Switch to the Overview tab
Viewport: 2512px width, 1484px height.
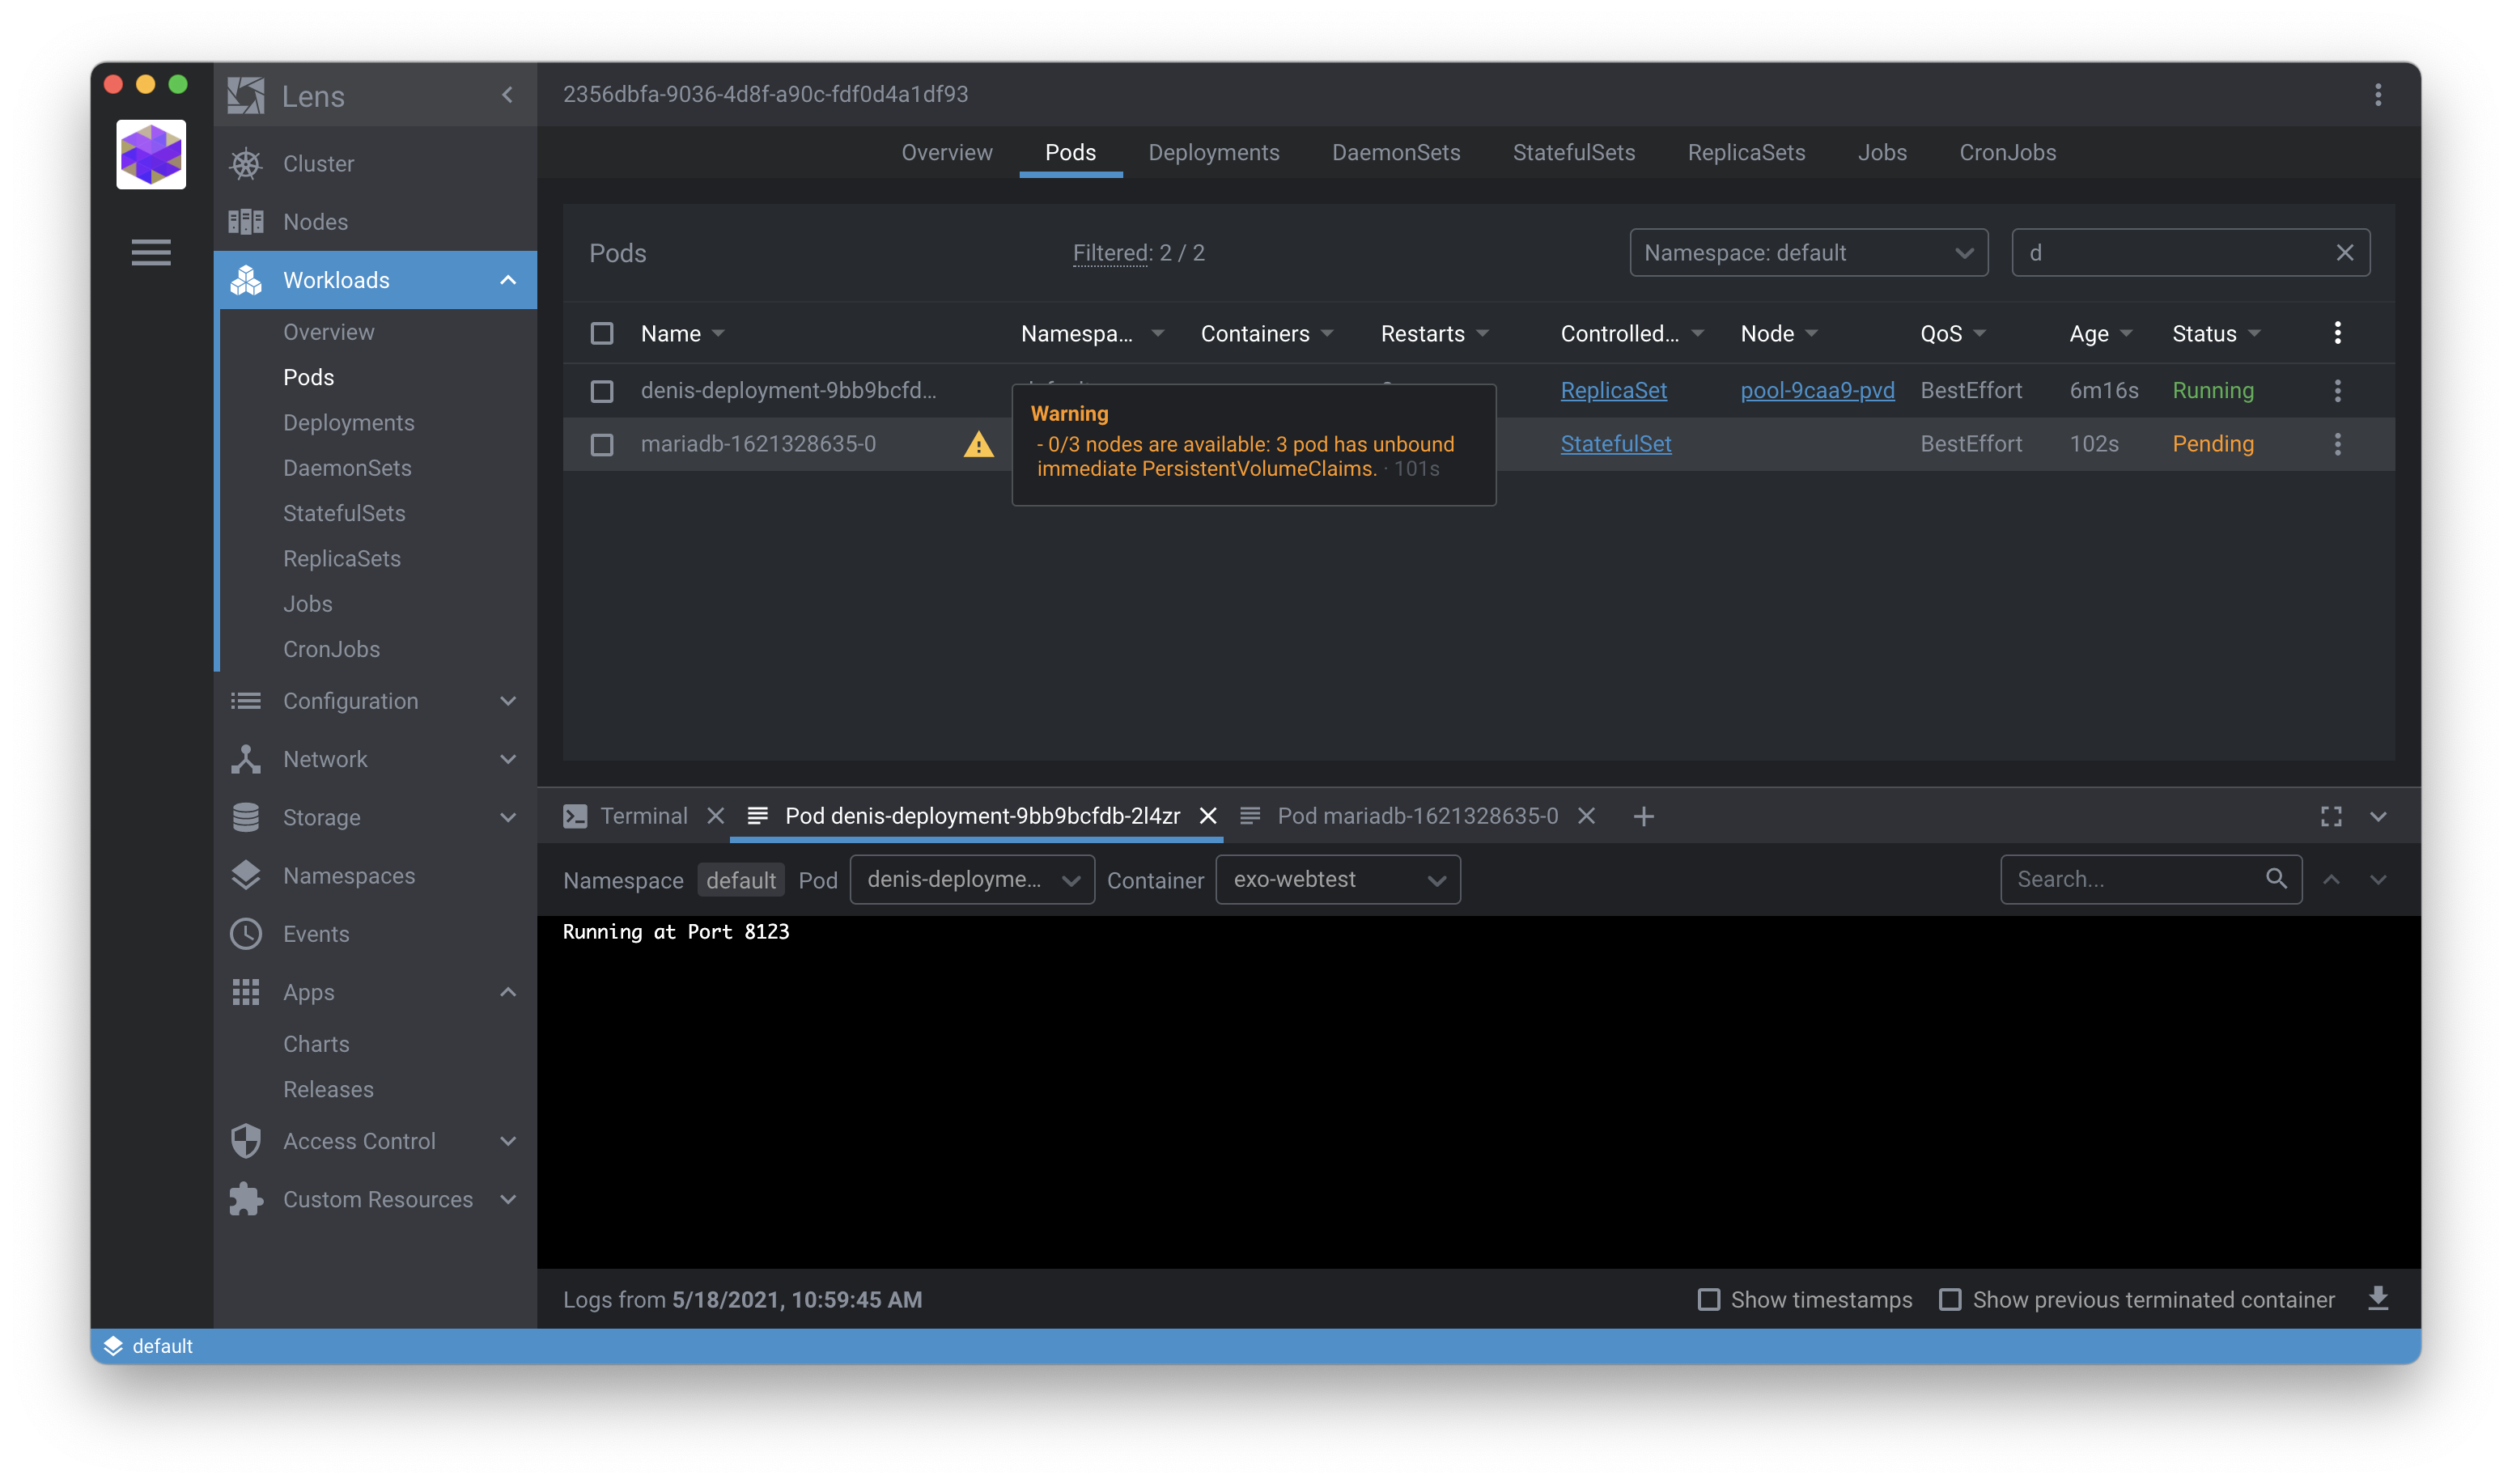pyautogui.click(x=946, y=153)
